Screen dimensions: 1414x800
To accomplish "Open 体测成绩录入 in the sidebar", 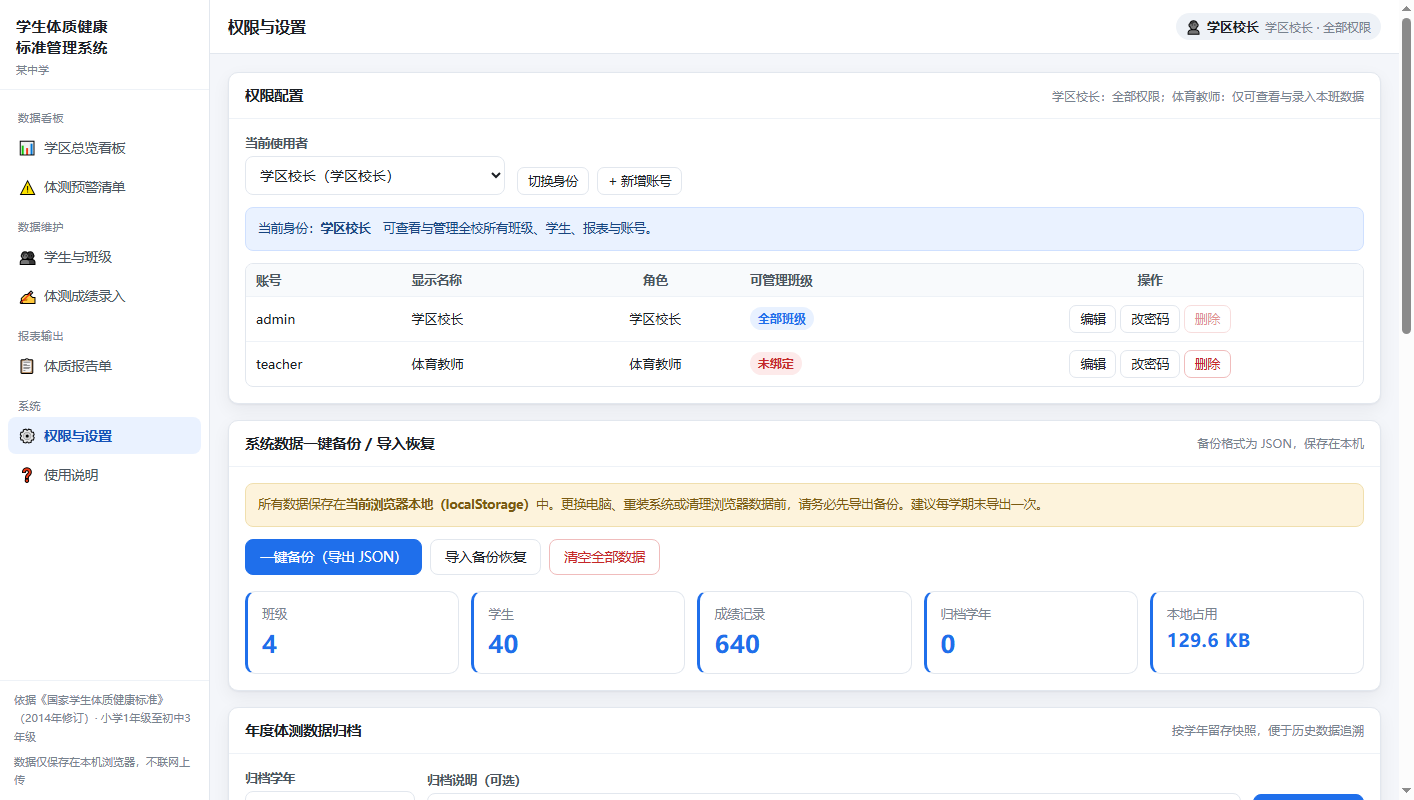I will (104, 296).
